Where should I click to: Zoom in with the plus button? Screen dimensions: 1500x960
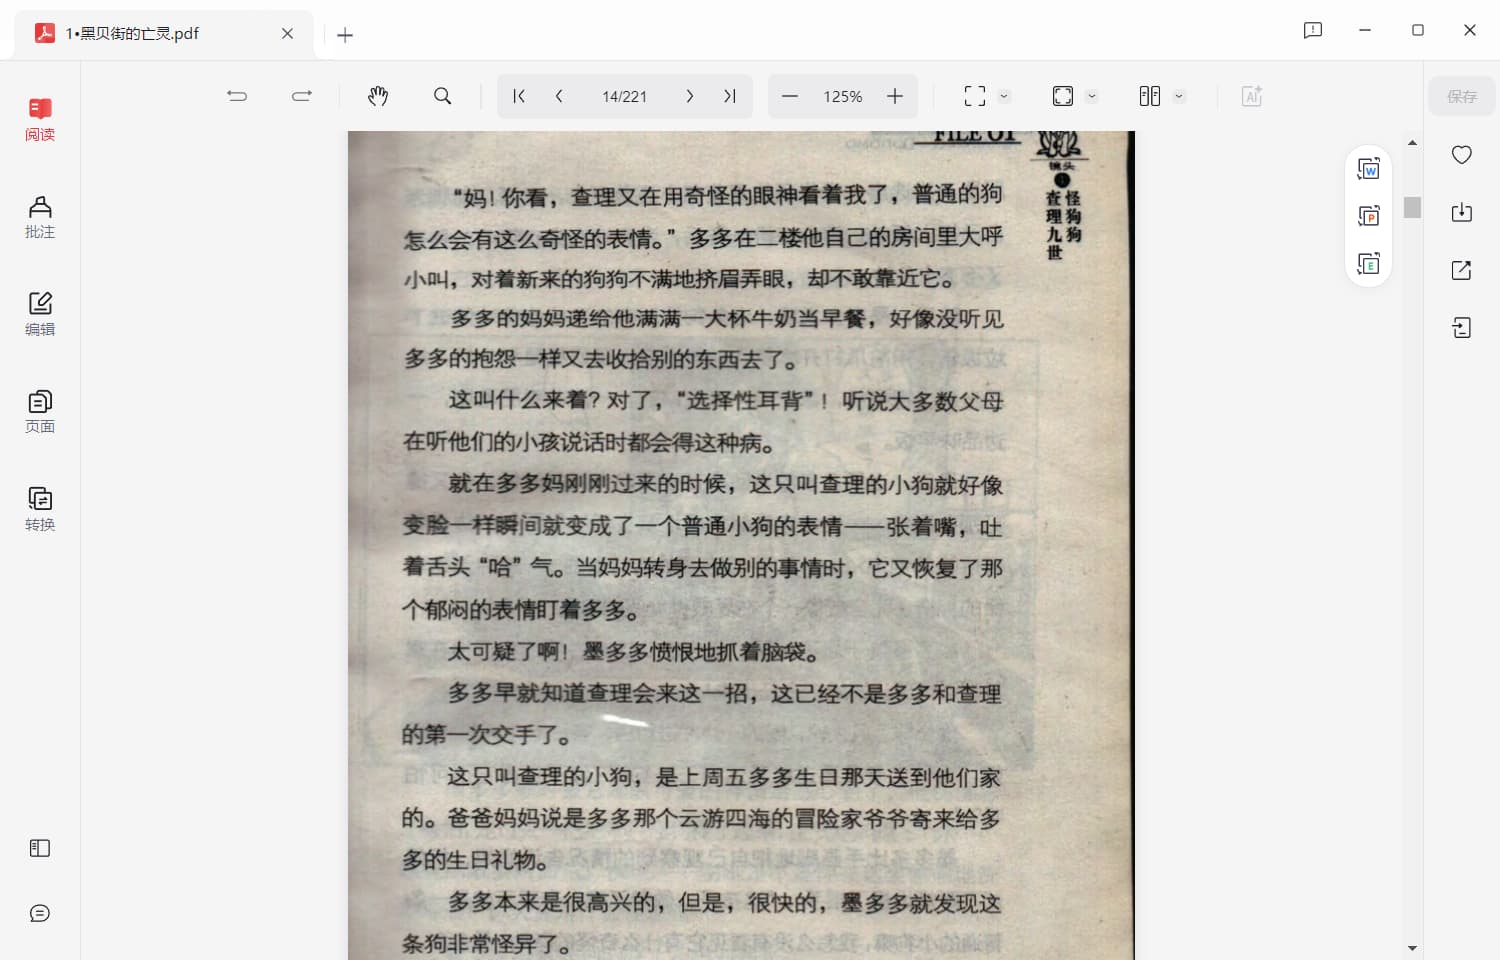click(895, 96)
